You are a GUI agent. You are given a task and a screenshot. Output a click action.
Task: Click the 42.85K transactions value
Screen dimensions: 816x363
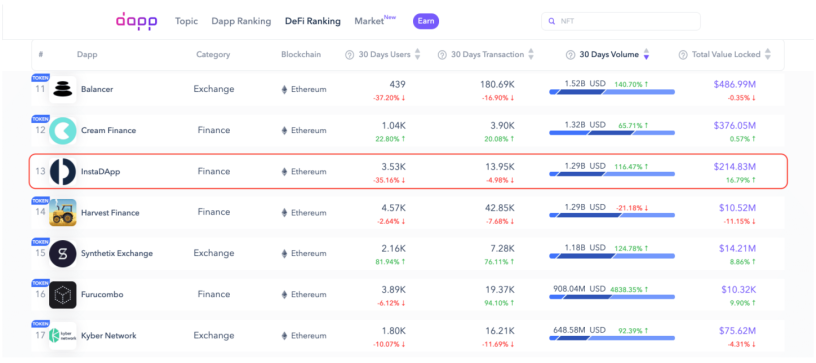[x=500, y=208]
